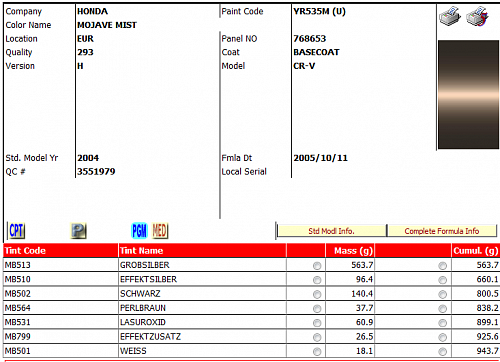500x362 pixels.
Task: Click formula date 2005/10/11
Action: click(321, 158)
